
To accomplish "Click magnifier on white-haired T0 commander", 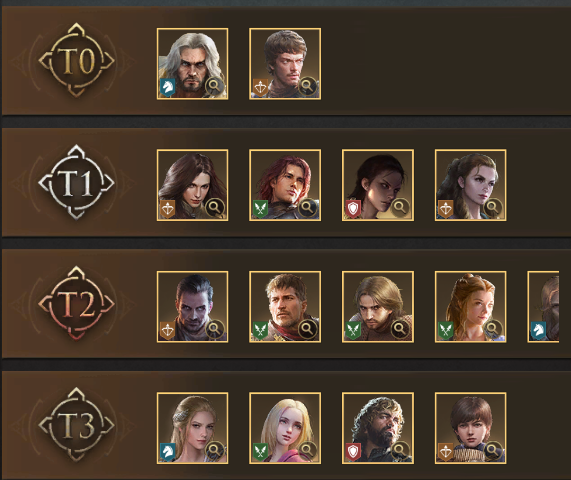I will pyautogui.click(x=215, y=86).
